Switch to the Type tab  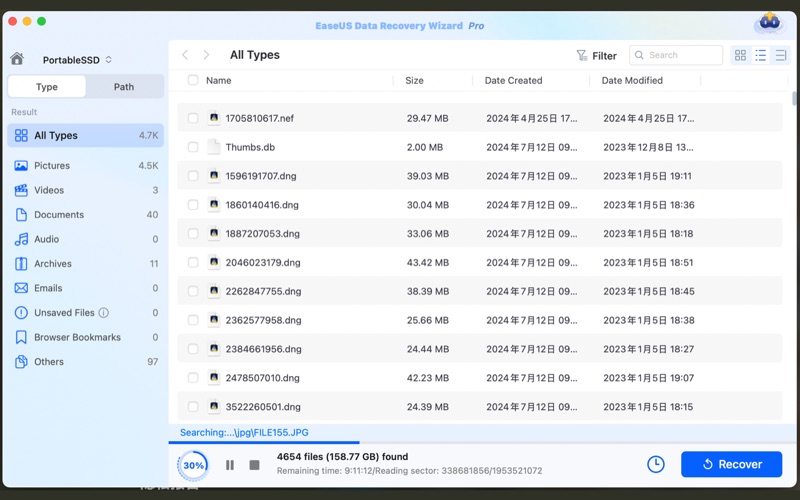(47, 87)
